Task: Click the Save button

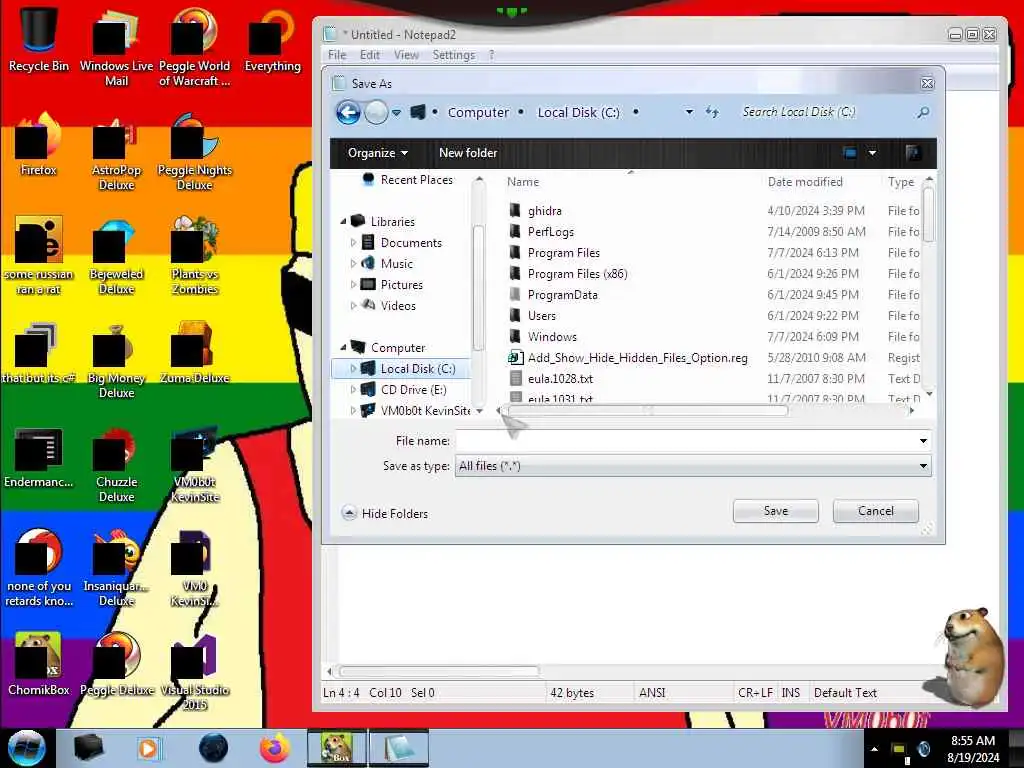Action: tap(776, 511)
